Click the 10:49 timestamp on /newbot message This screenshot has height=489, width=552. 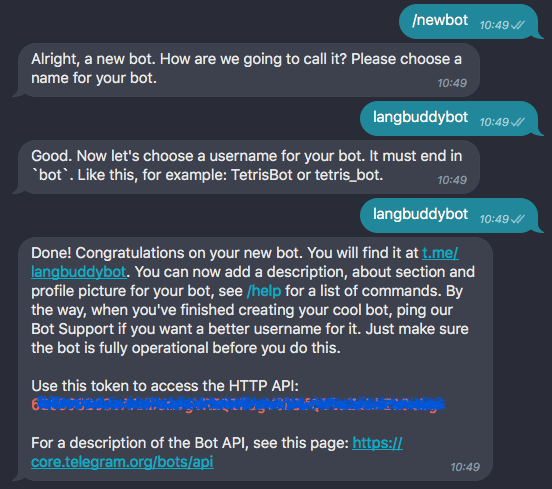tap(494, 25)
